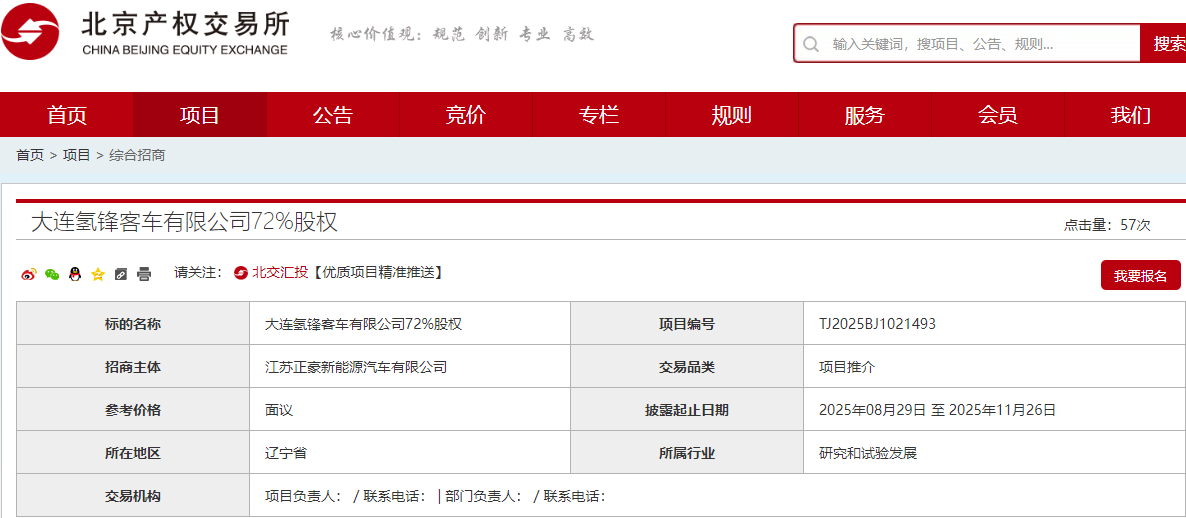Go to 首页 breadcrumb link
This screenshot has width=1186, height=518.
click(x=30, y=155)
